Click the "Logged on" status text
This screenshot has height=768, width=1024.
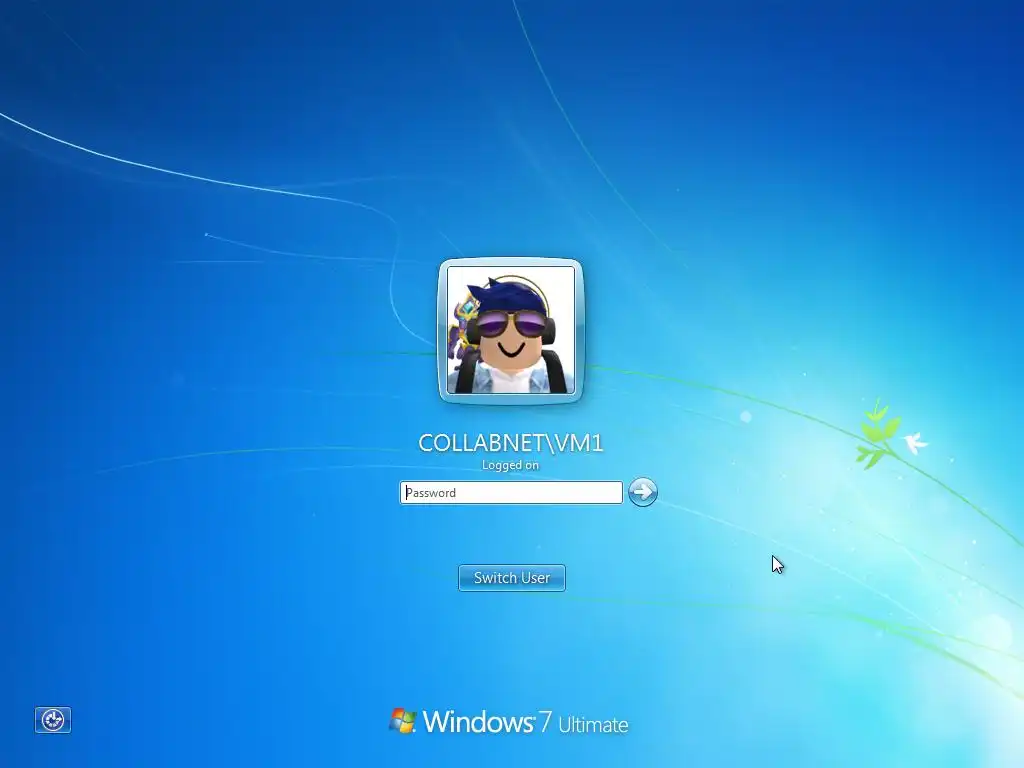coord(511,465)
